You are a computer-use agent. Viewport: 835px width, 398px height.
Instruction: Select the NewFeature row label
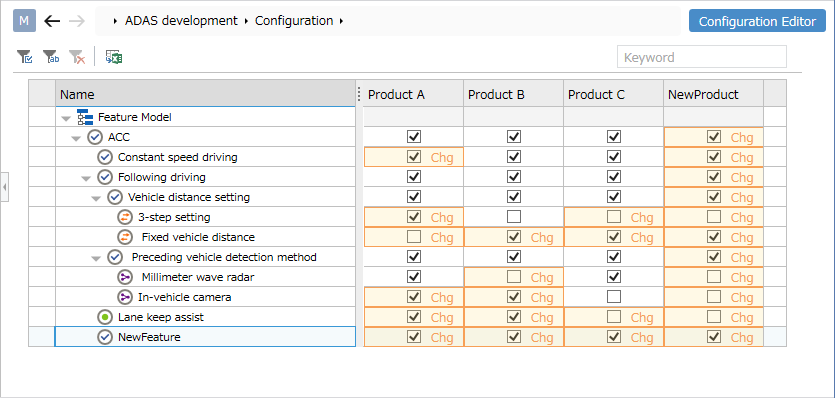(x=149, y=337)
